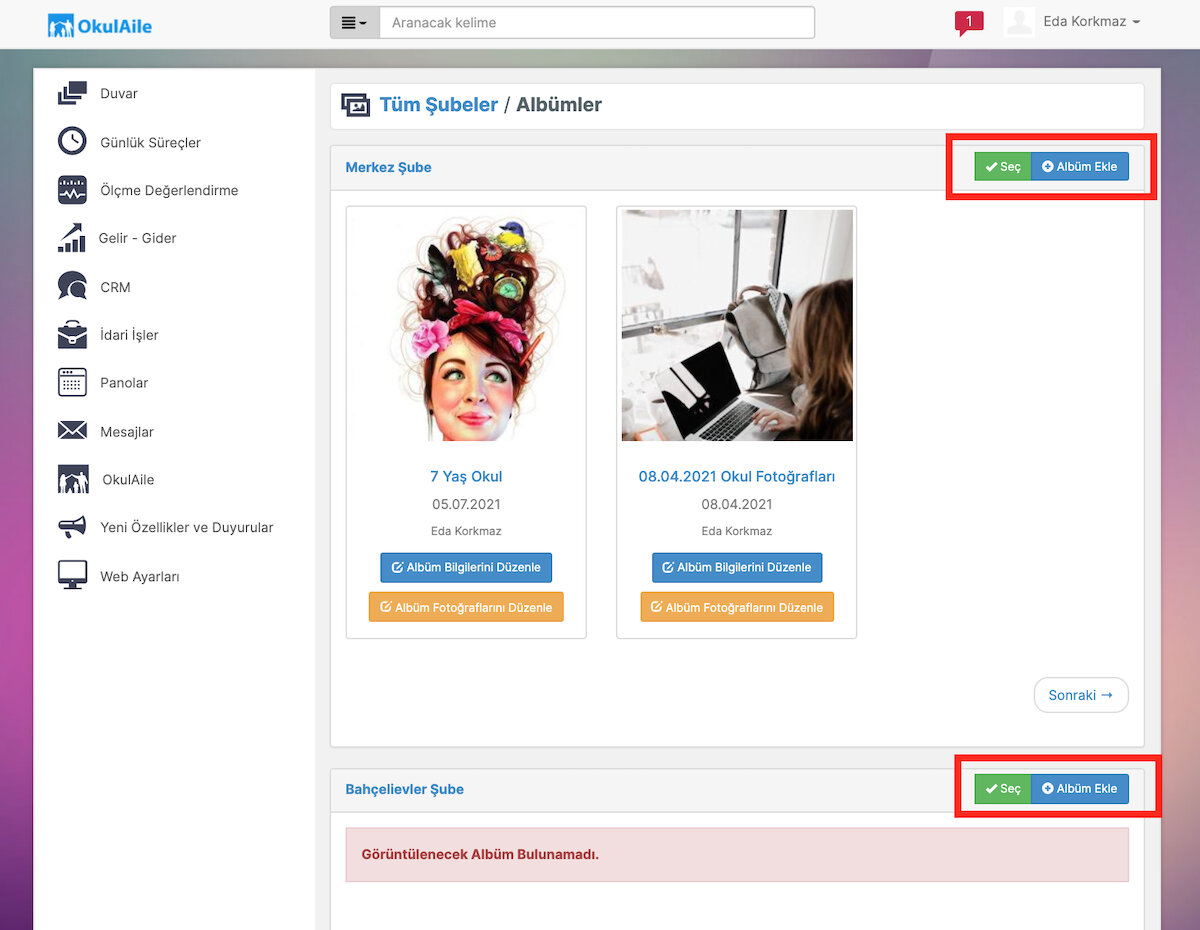The image size is (1200, 930).
Task: Edit album info for 7 Yaş Okul
Action: (466, 567)
